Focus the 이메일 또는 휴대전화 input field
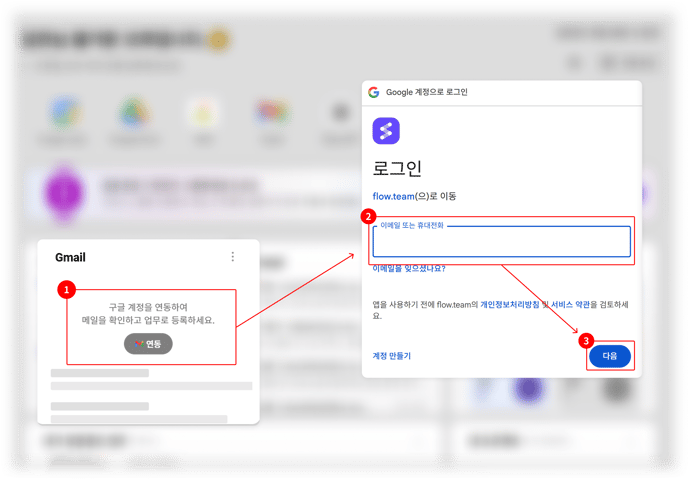Screen dimensions: 688x479 coord(502,241)
